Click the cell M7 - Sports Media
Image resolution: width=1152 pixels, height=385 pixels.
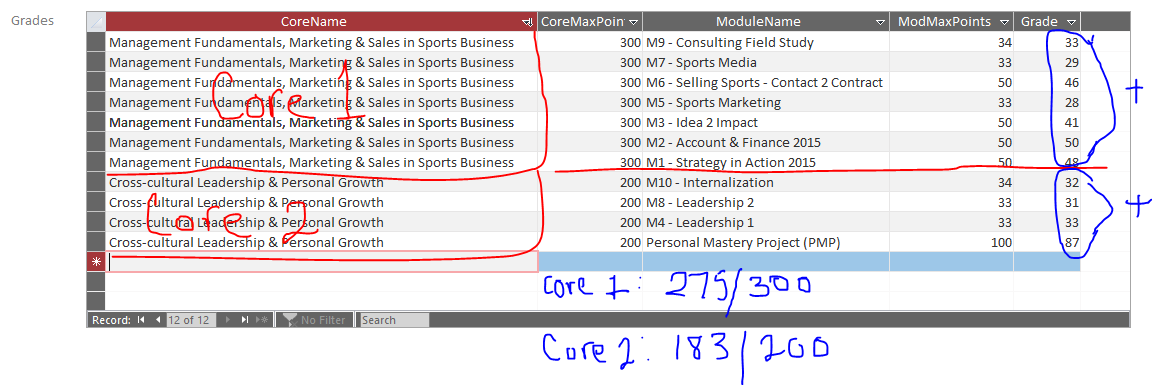pos(766,62)
